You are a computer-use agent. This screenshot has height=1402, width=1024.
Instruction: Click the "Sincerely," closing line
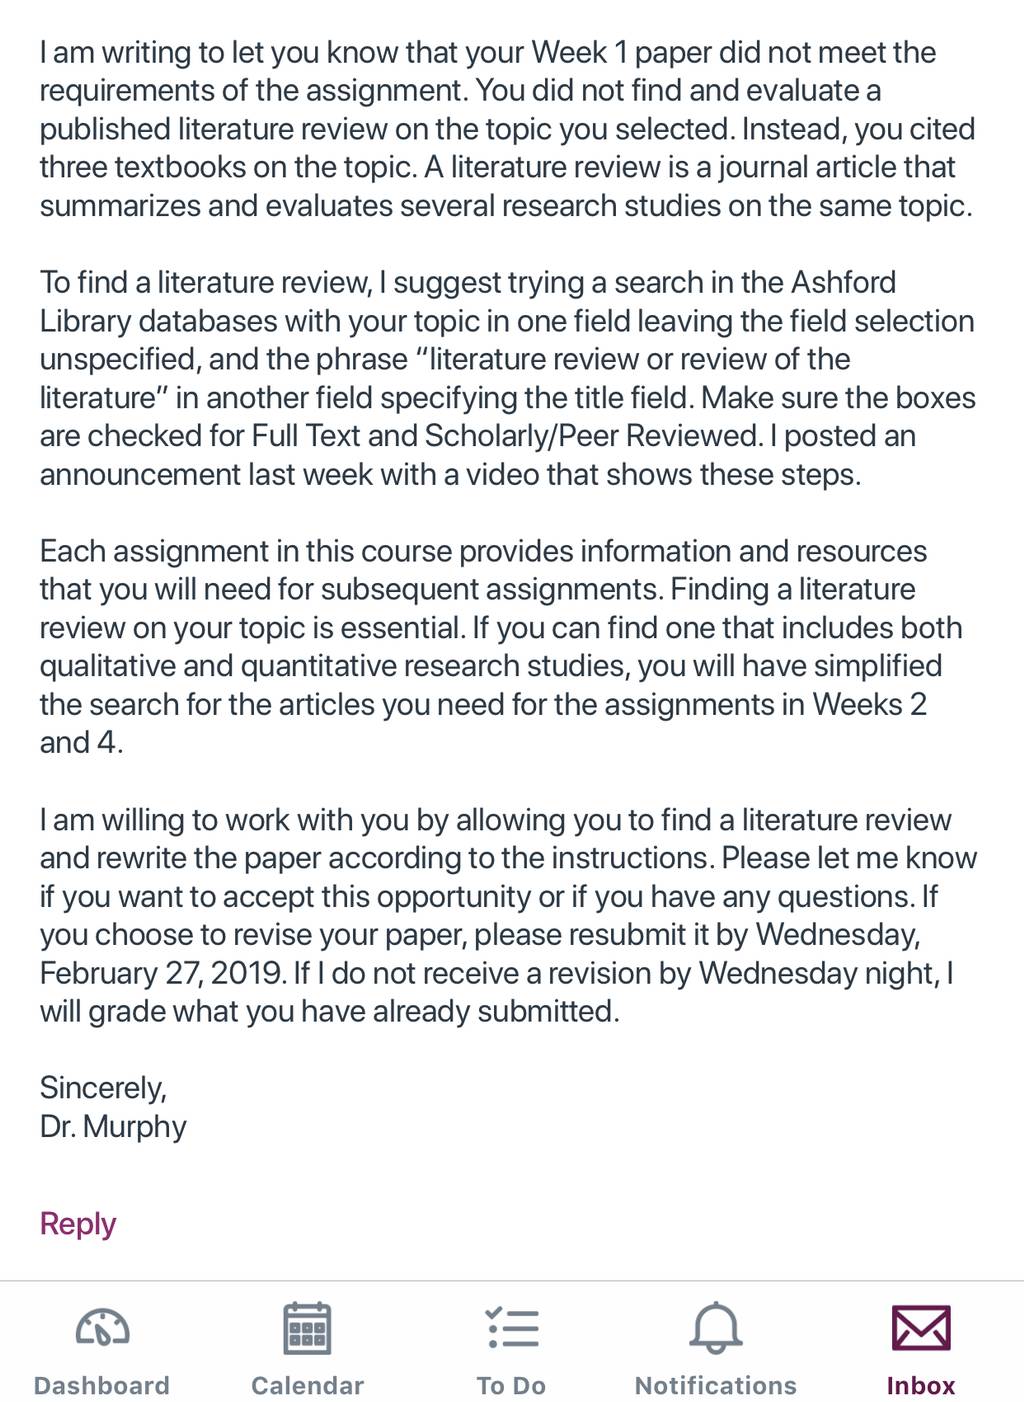pos(103,1088)
